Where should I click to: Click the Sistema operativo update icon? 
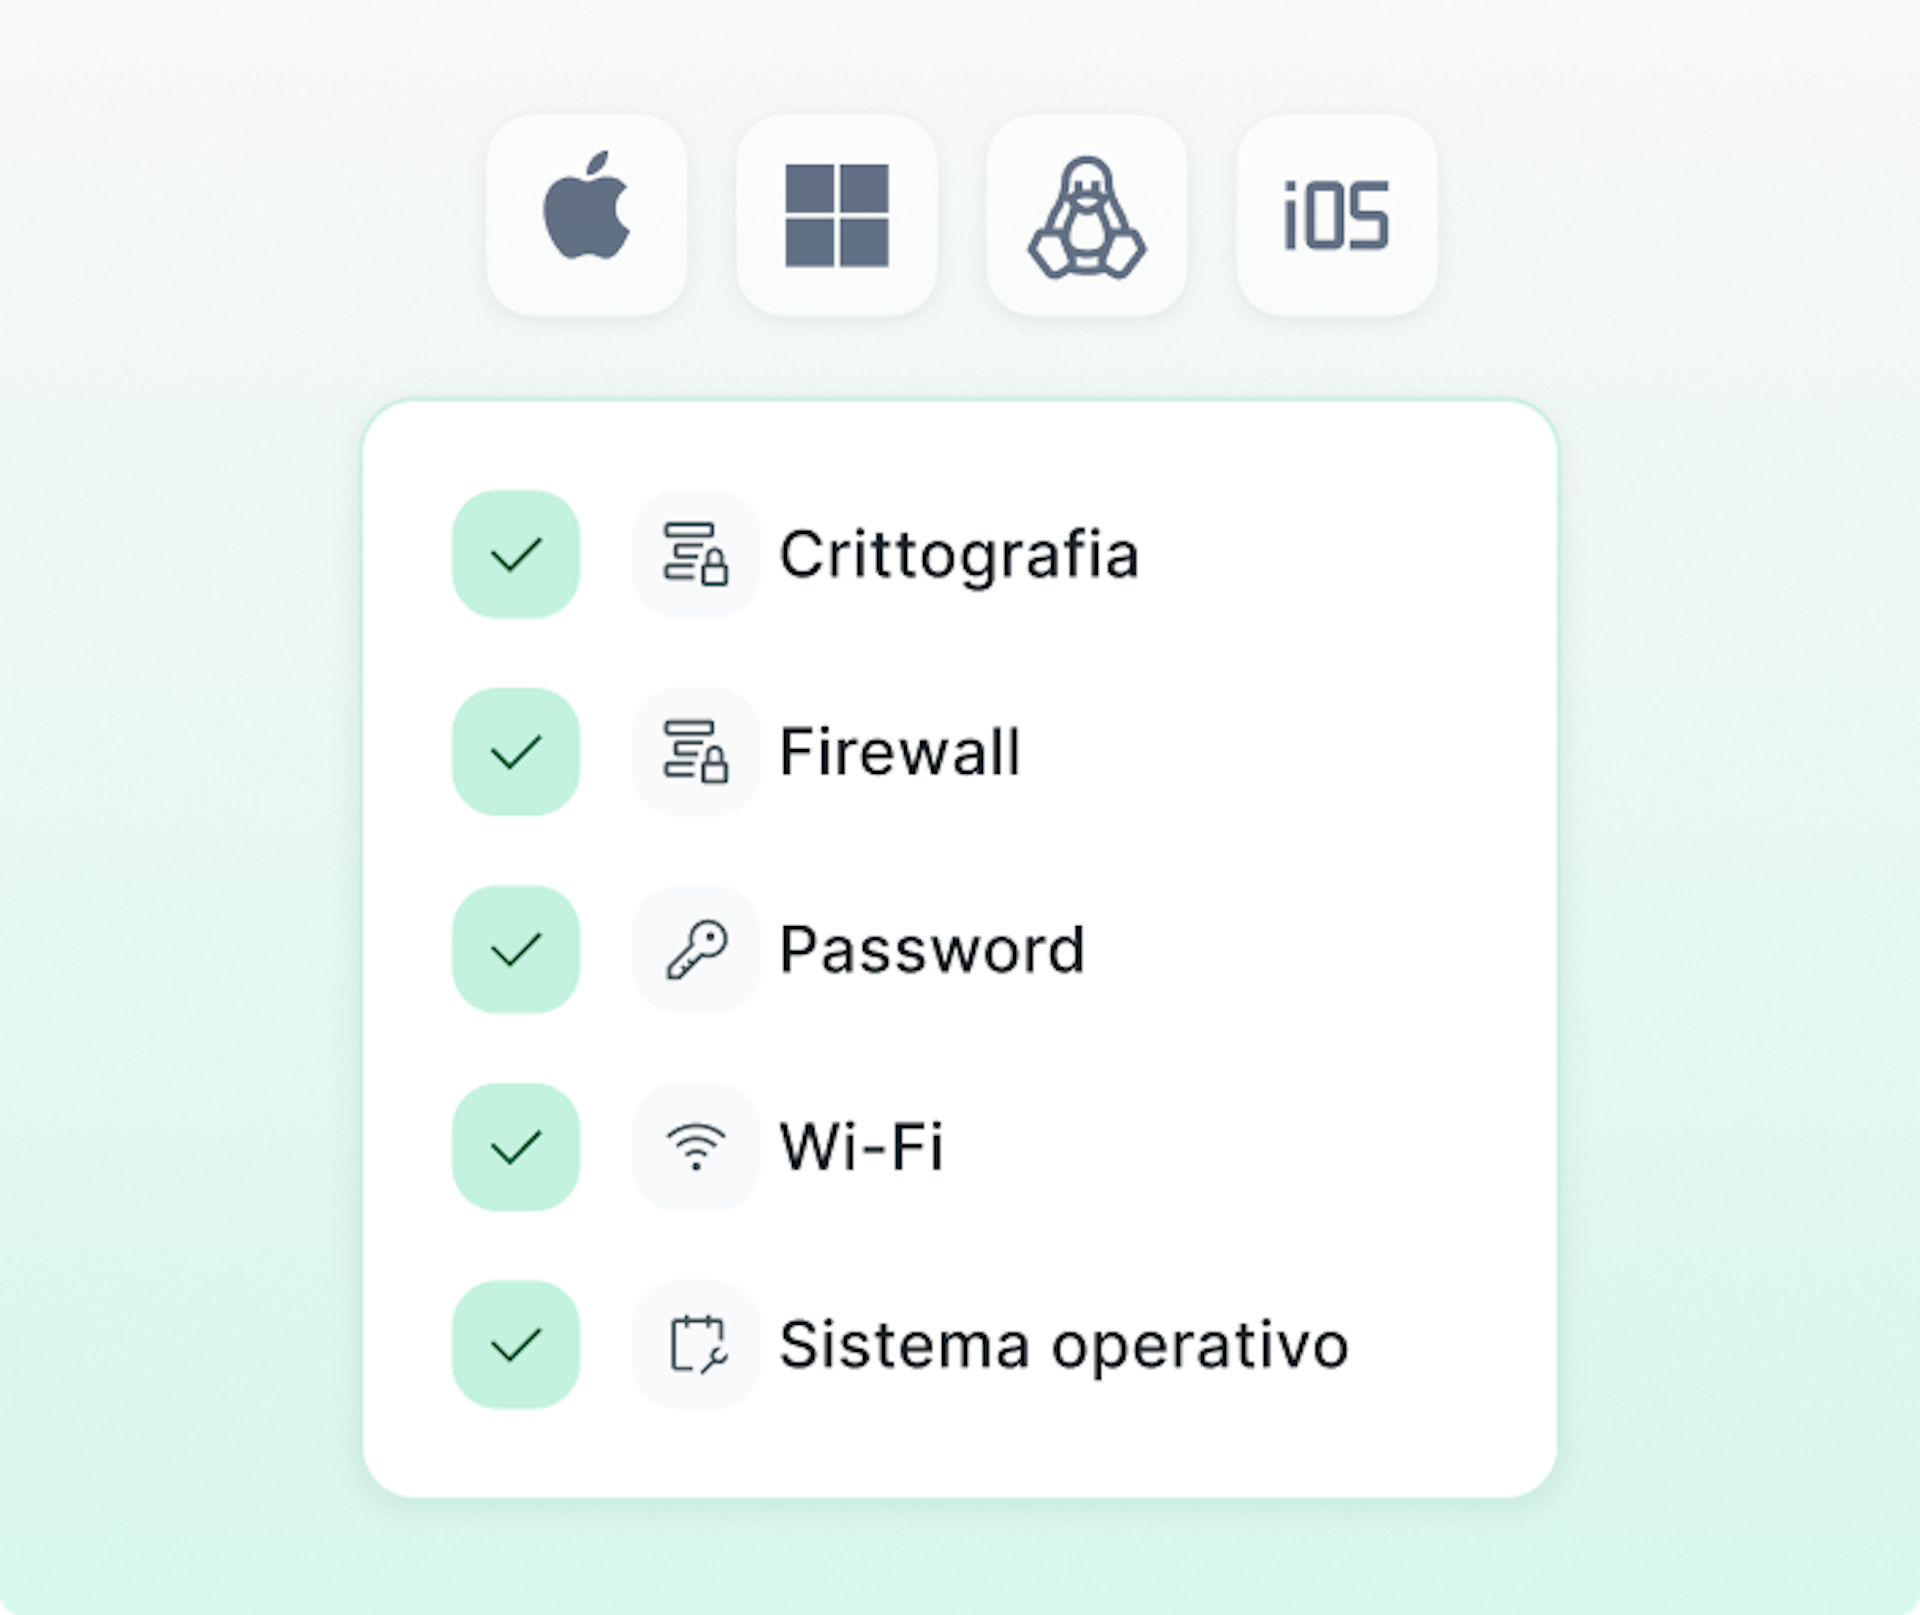point(696,1345)
